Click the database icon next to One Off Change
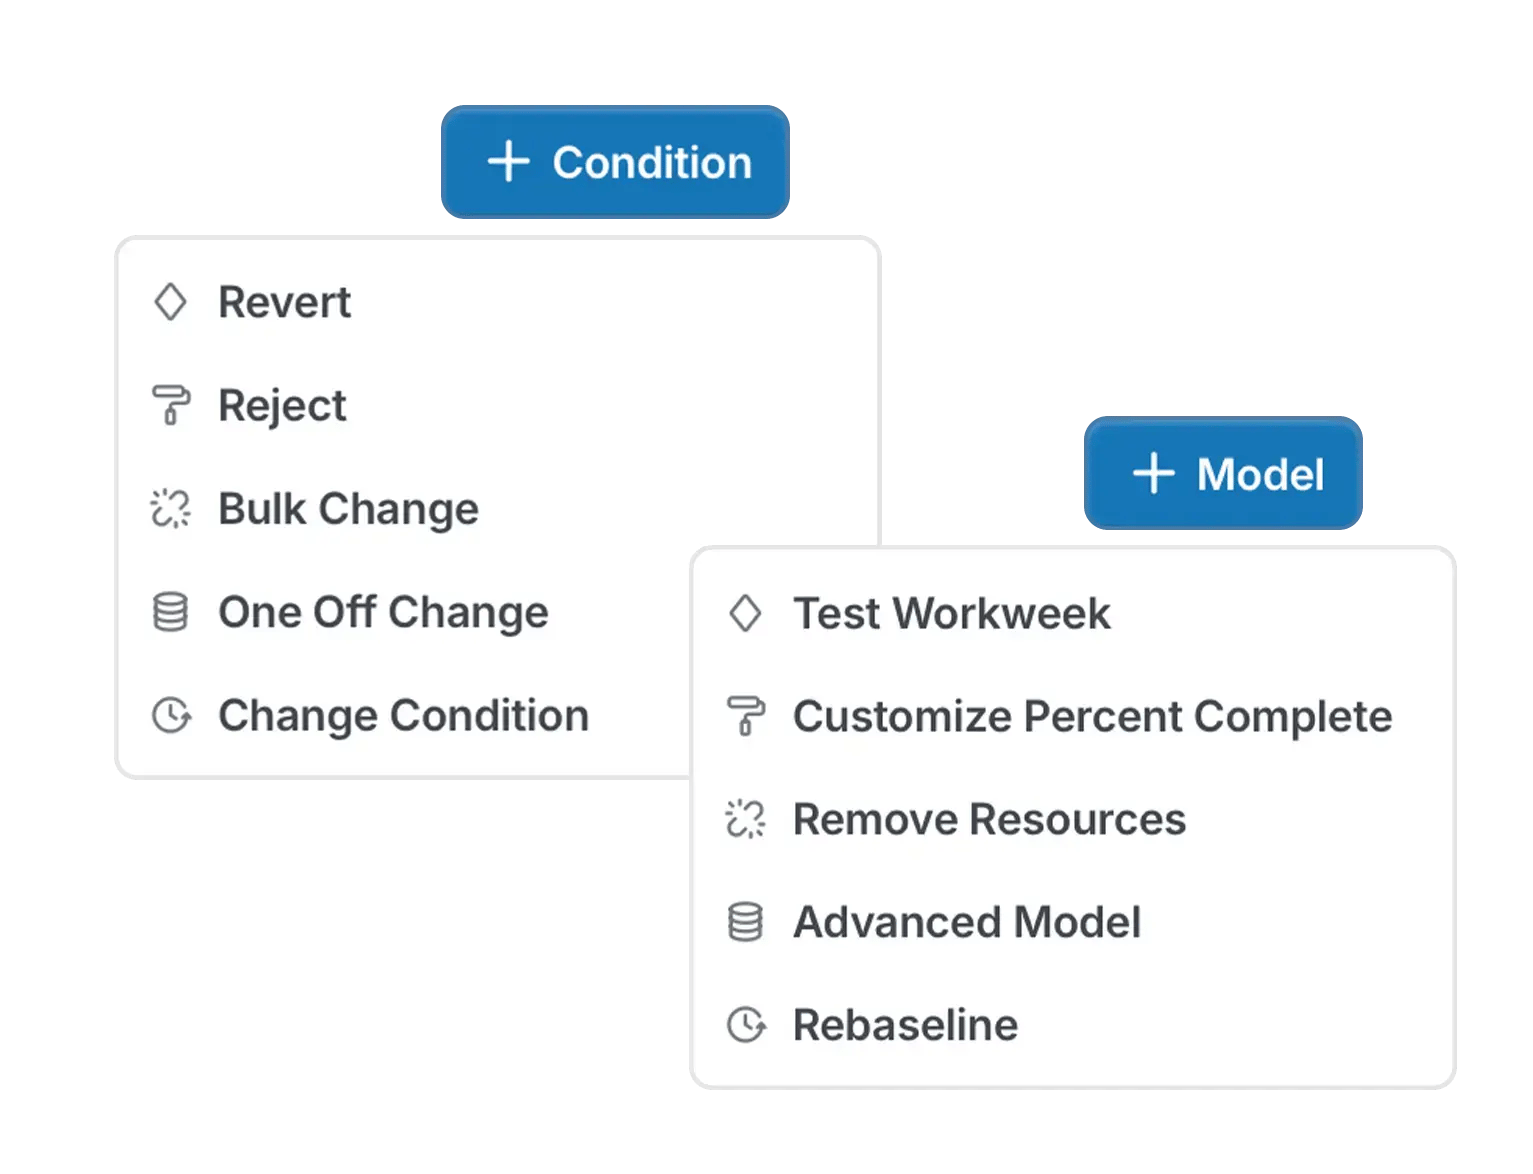 (172, 613)
